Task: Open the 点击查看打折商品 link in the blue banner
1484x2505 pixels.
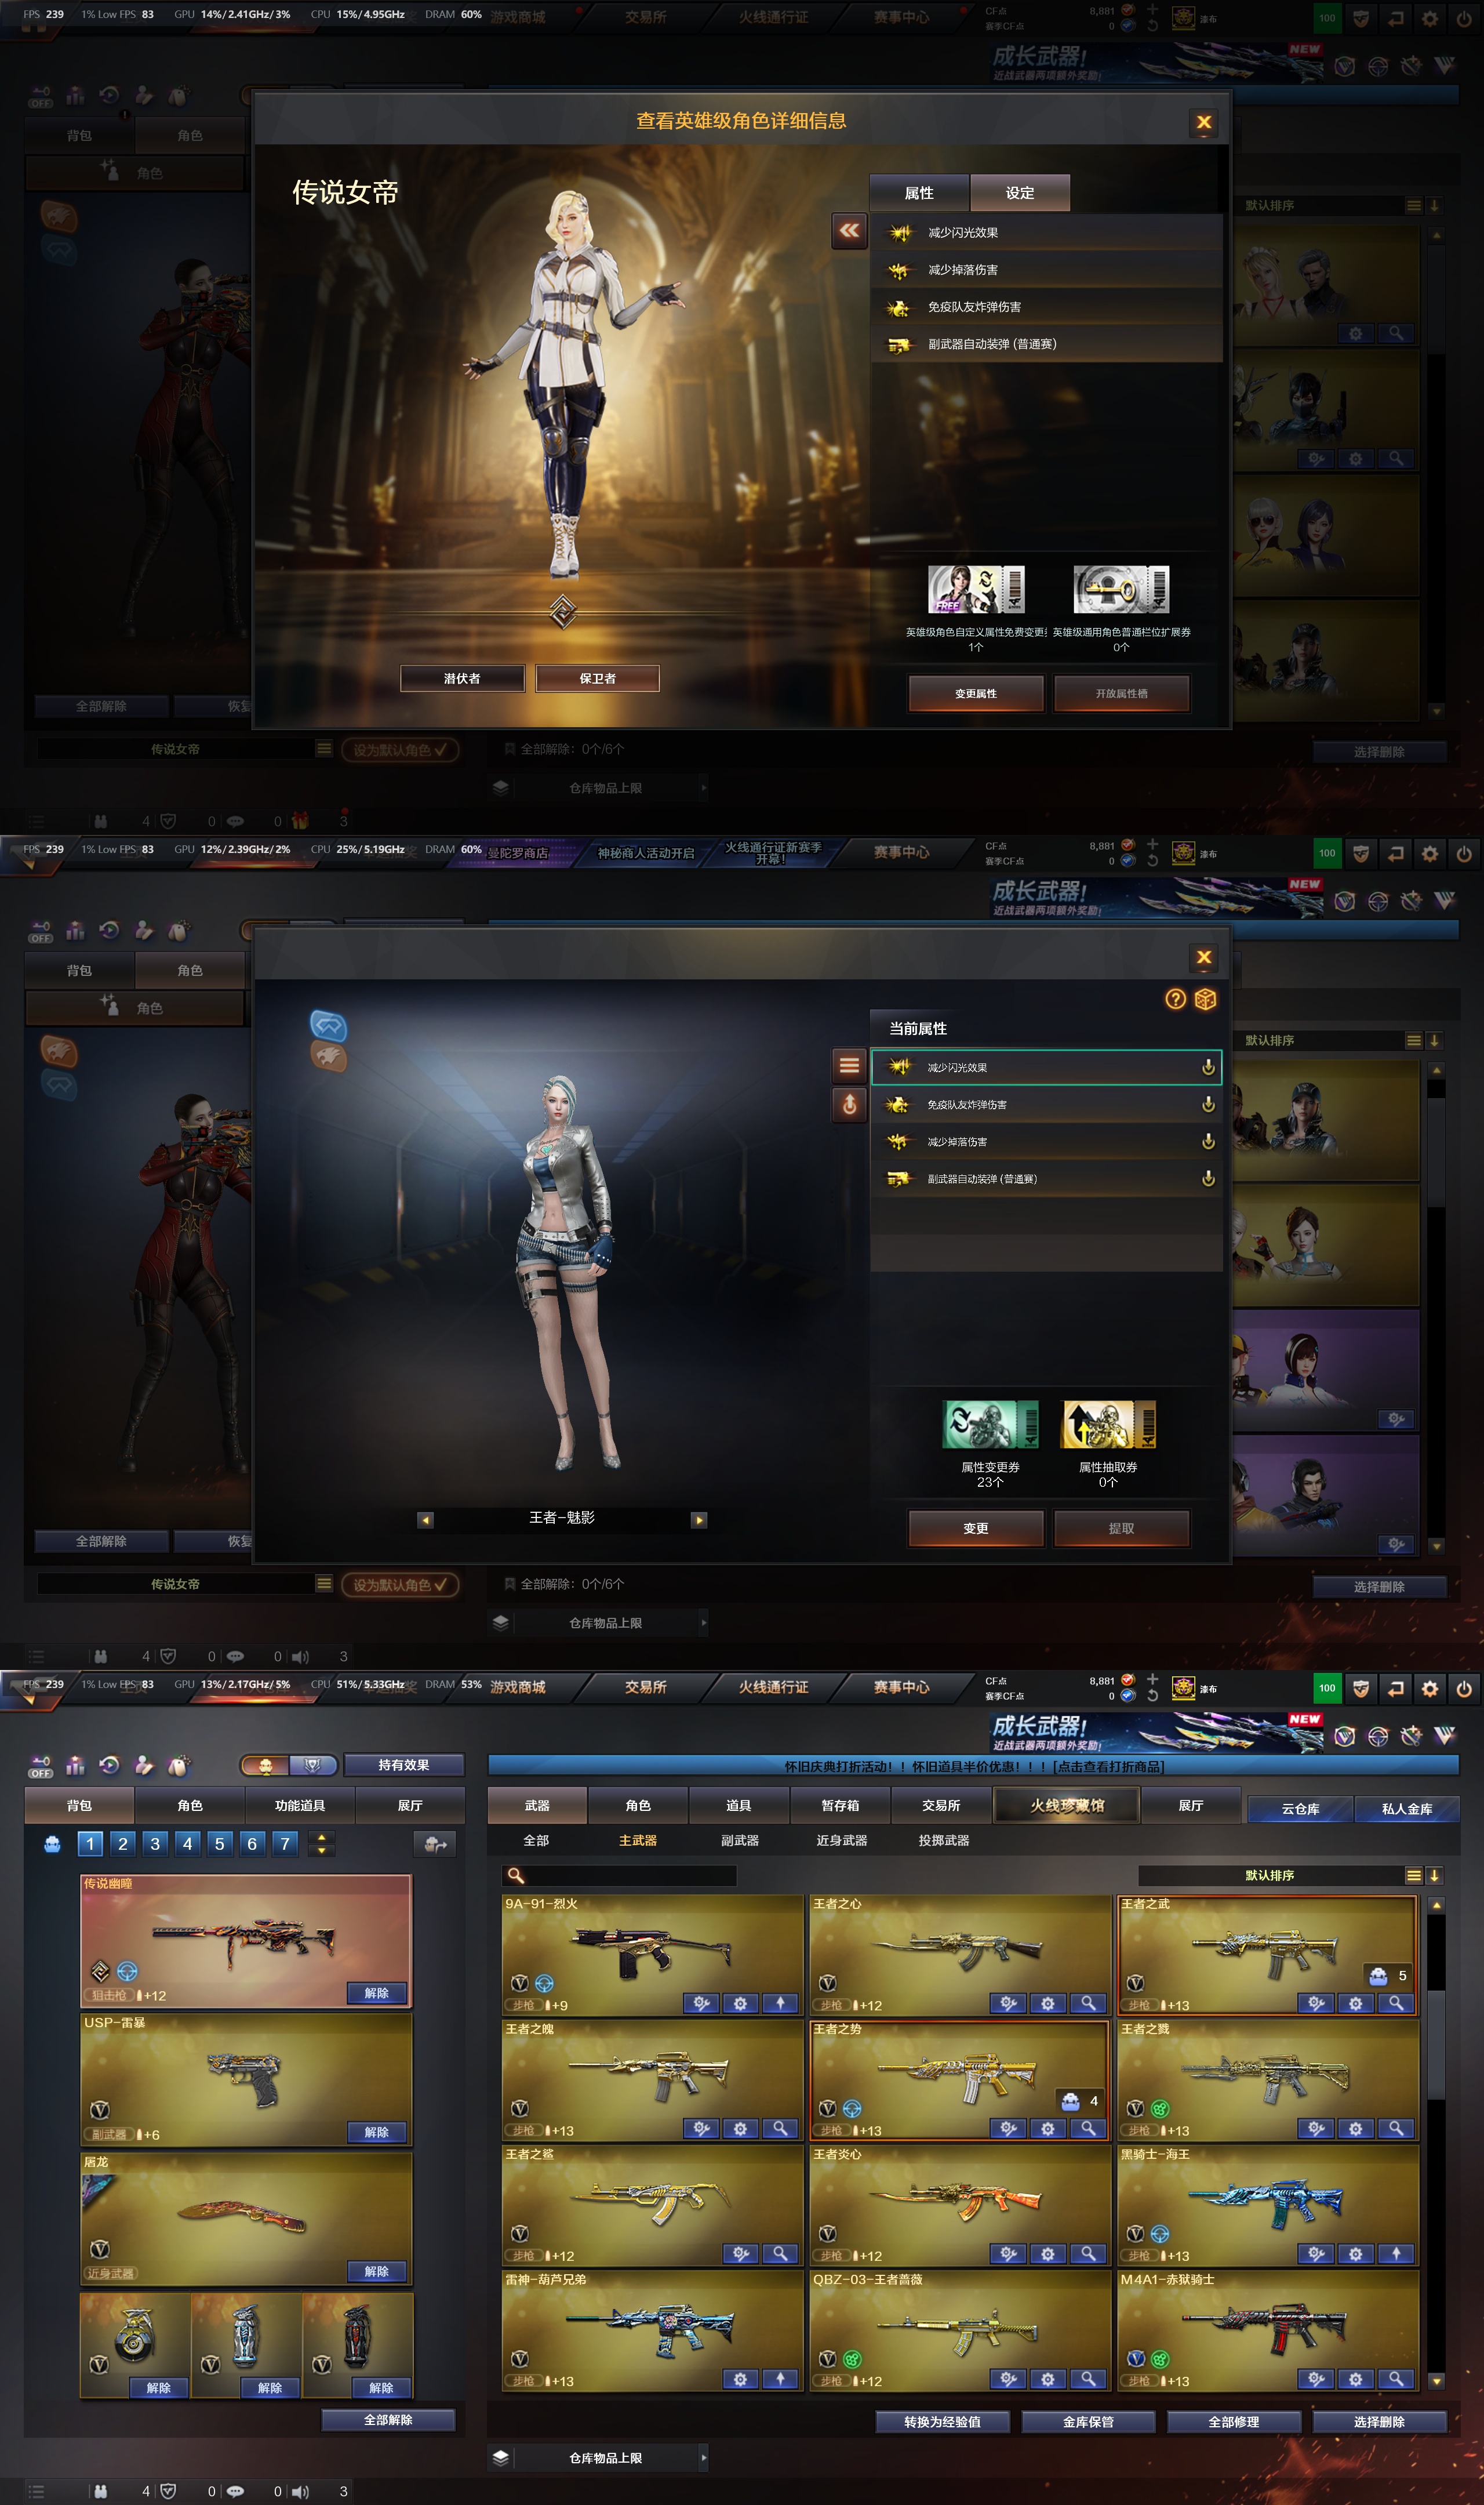Action: [1108, 1767]
